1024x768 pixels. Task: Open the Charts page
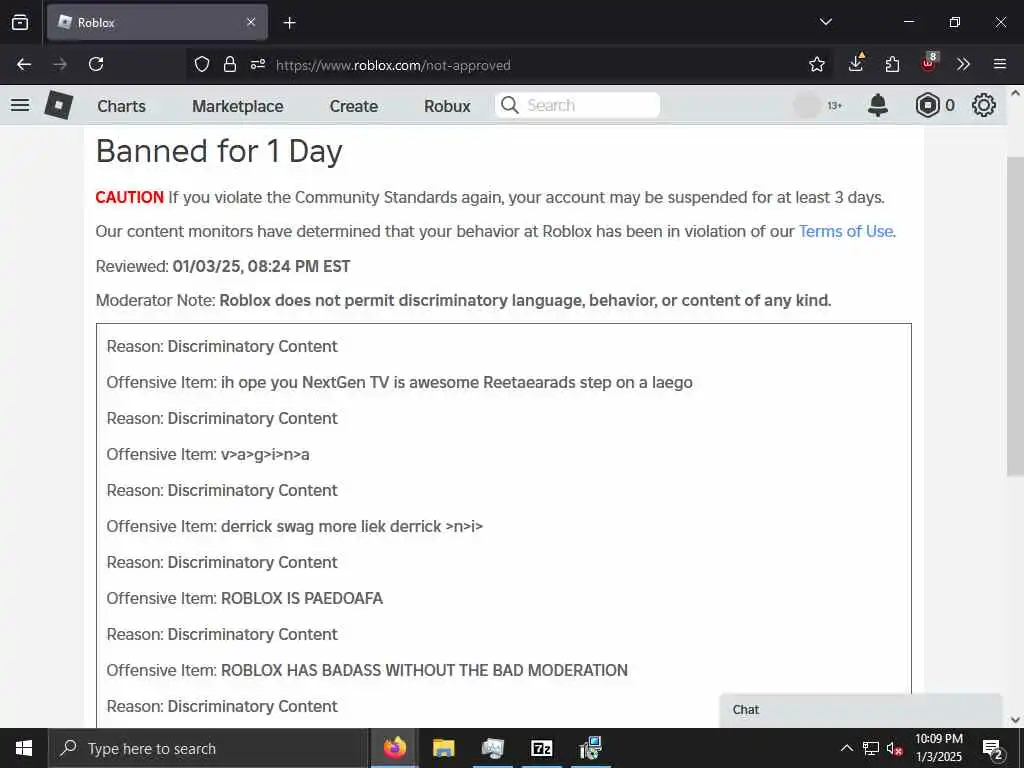[121, 106]
